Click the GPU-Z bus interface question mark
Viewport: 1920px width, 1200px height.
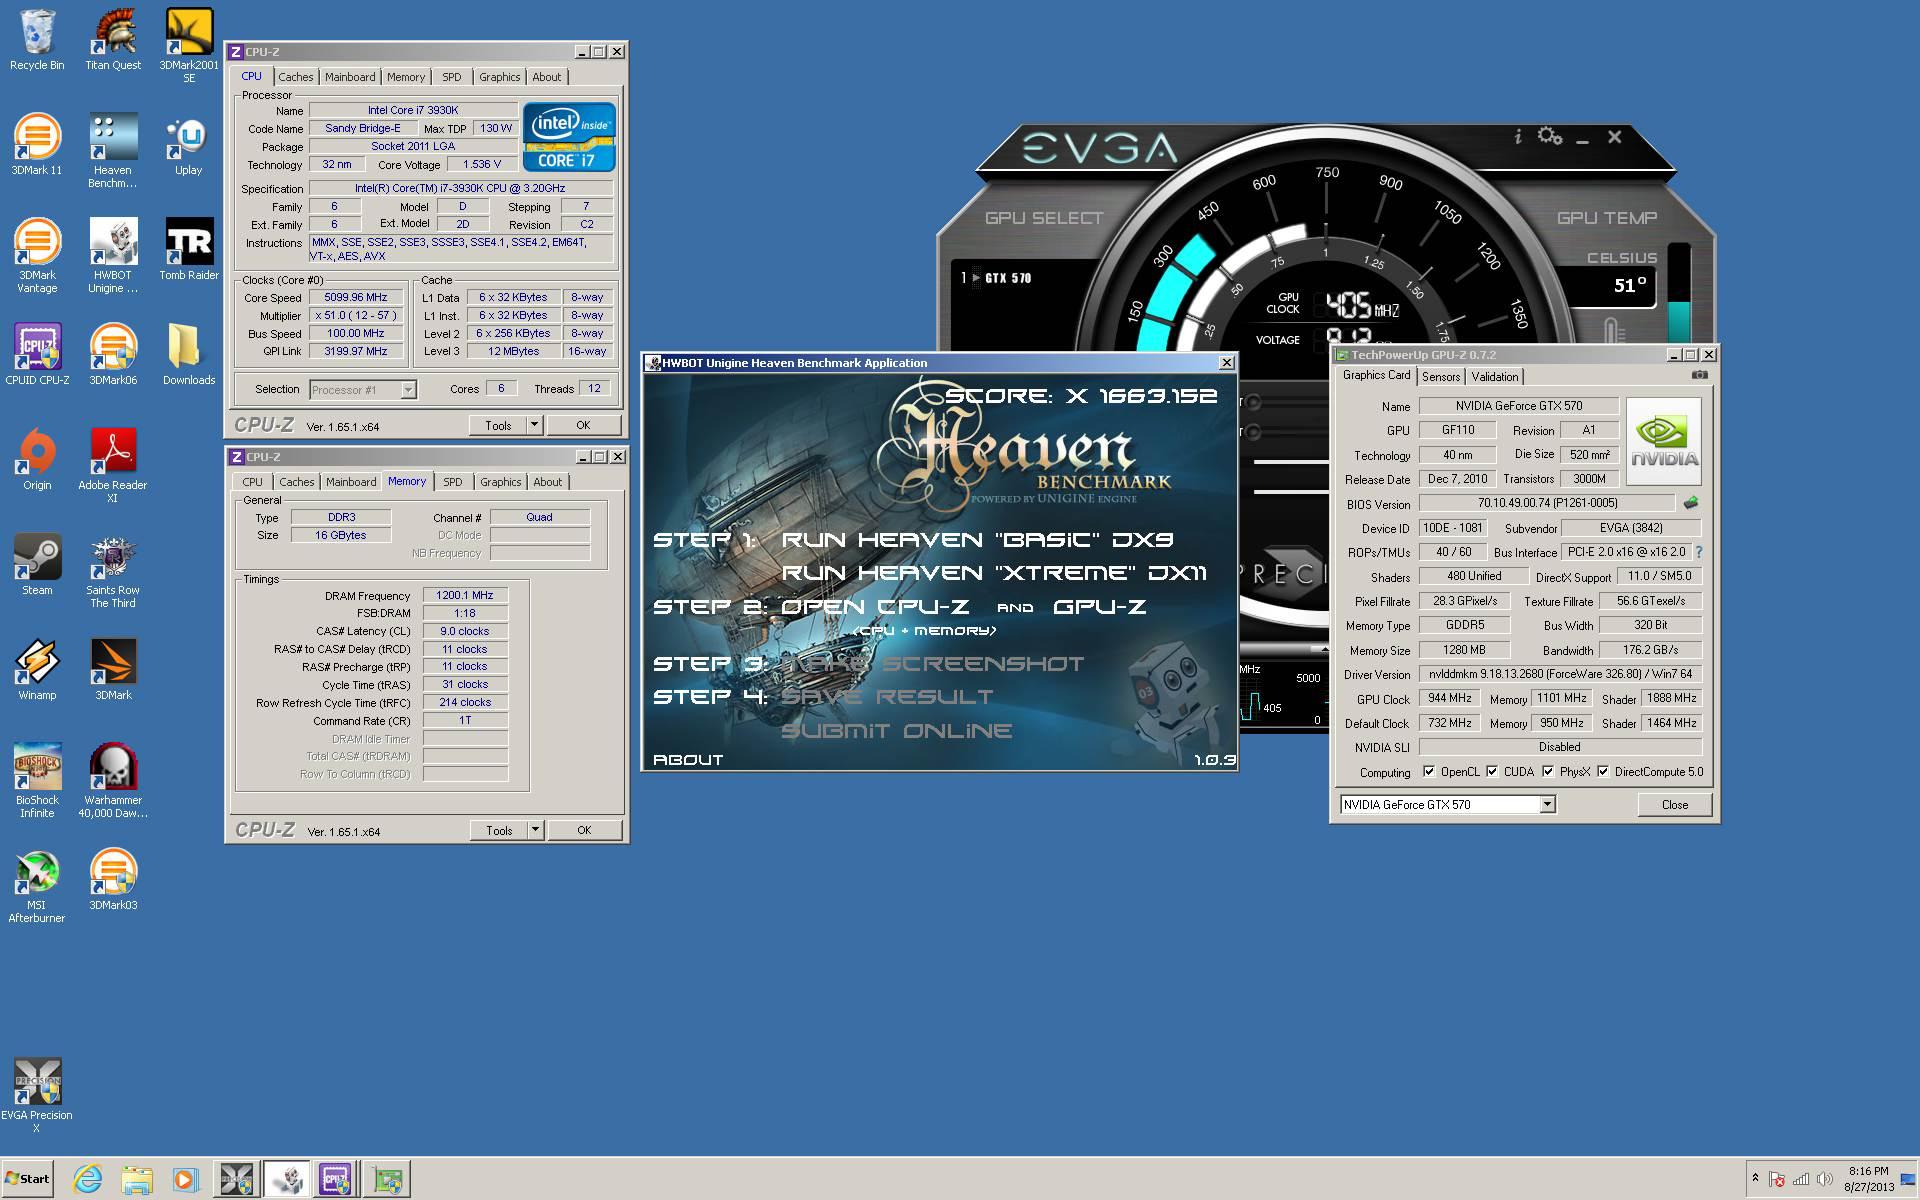pos(1699,552)
